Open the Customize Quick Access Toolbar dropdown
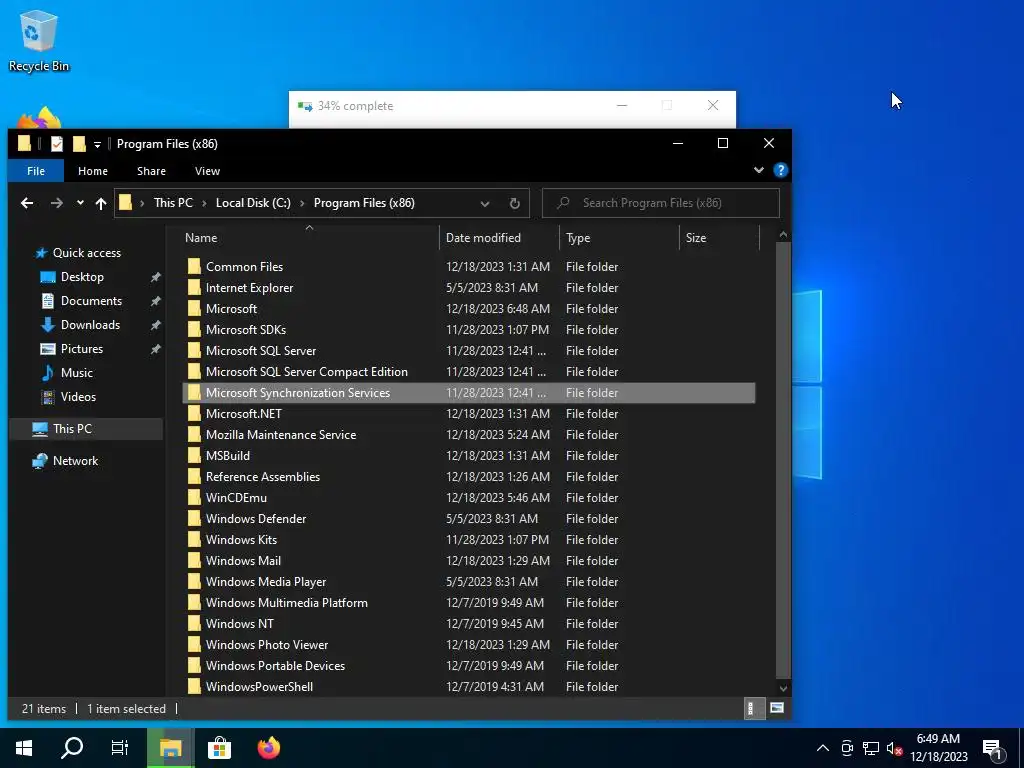 pos(97,144)
